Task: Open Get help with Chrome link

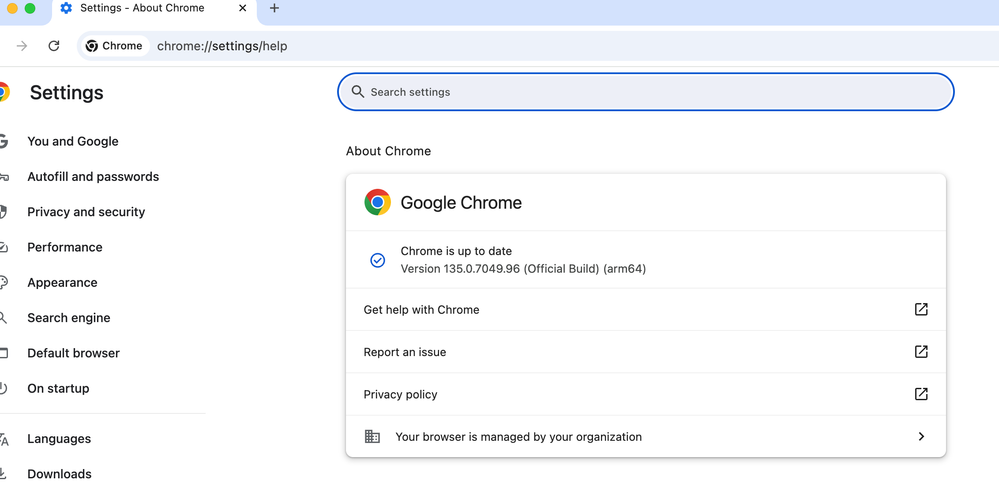Action: [645, 310]
